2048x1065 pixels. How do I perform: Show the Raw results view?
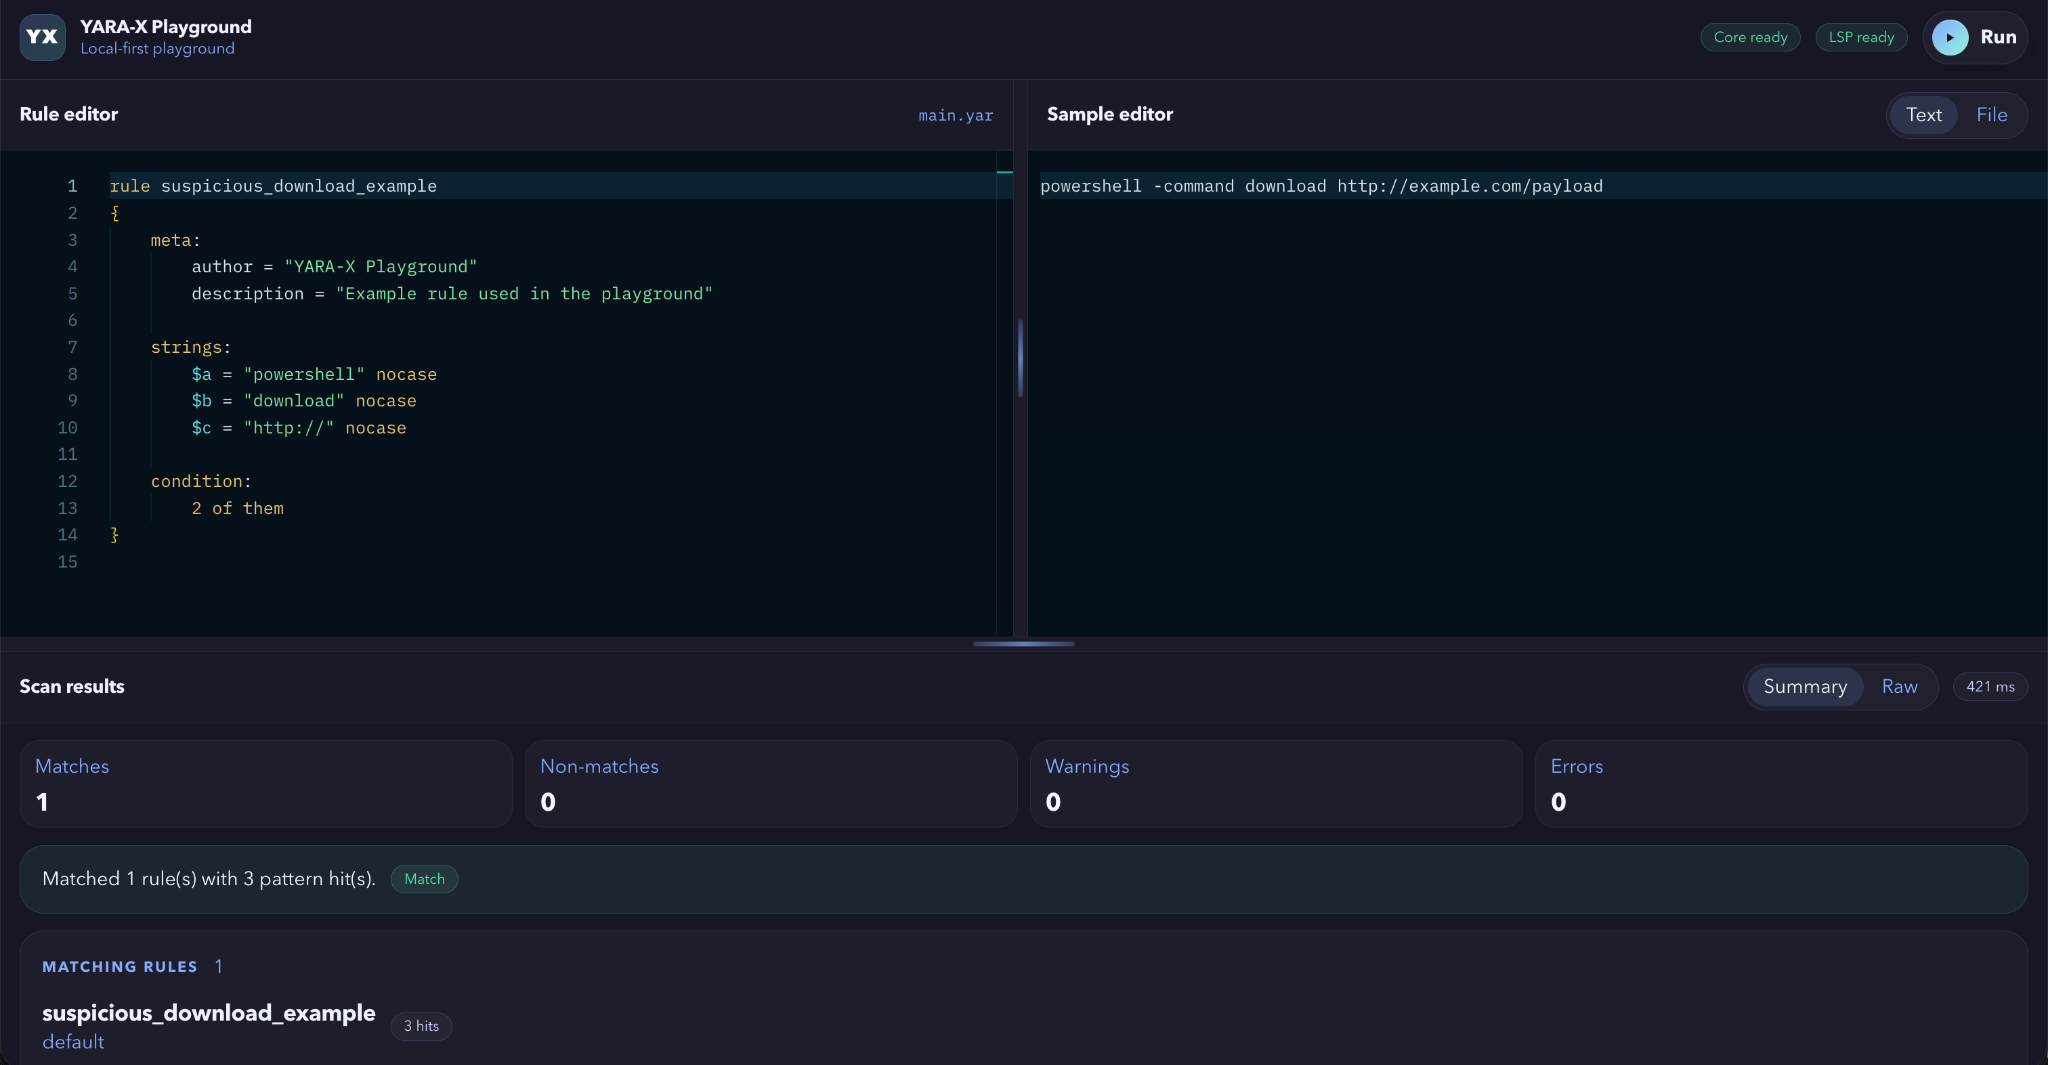1899,687
